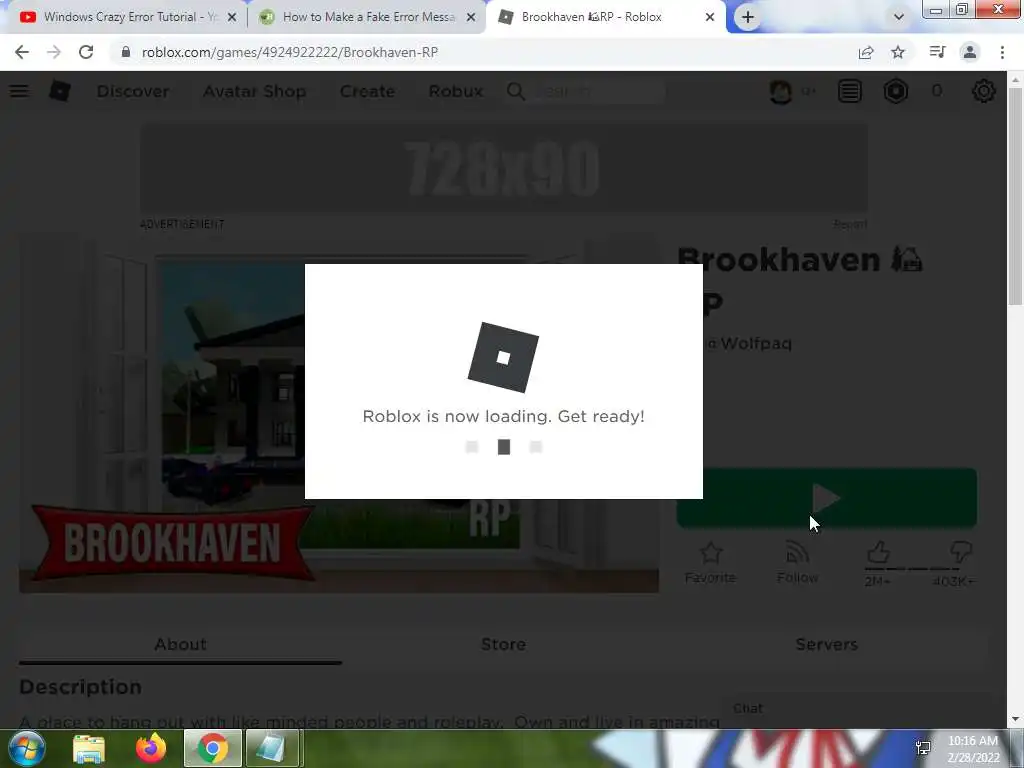Image resolution: width=1024 pixels, height=768 pixels.
Task: Open the Roblox notifications list icon
Action: (x=850, y=91)
